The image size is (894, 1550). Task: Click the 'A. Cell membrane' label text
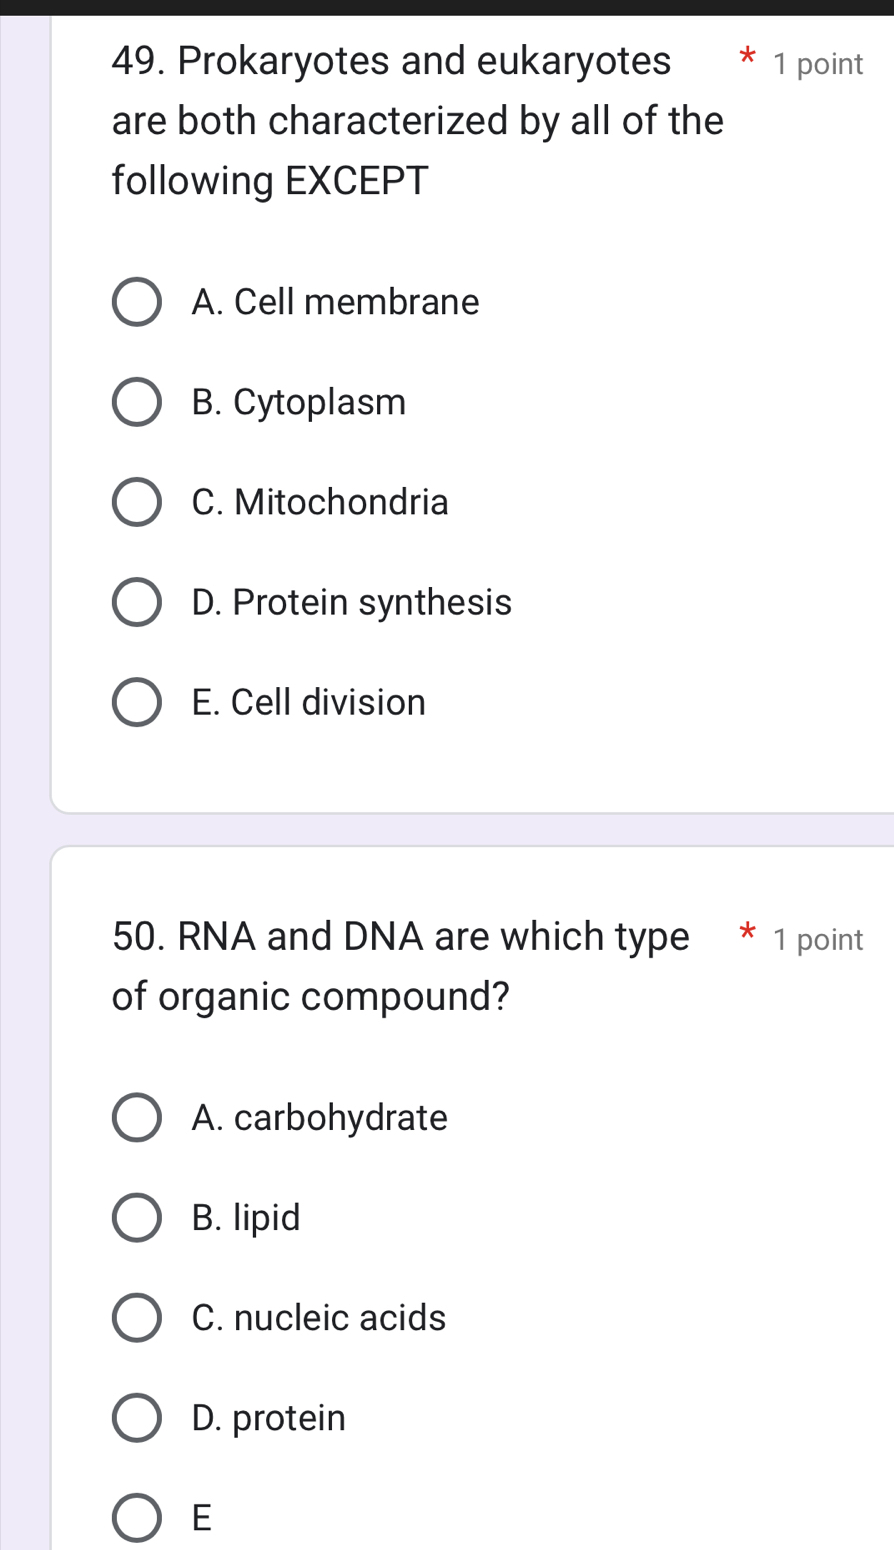point(336,302)
